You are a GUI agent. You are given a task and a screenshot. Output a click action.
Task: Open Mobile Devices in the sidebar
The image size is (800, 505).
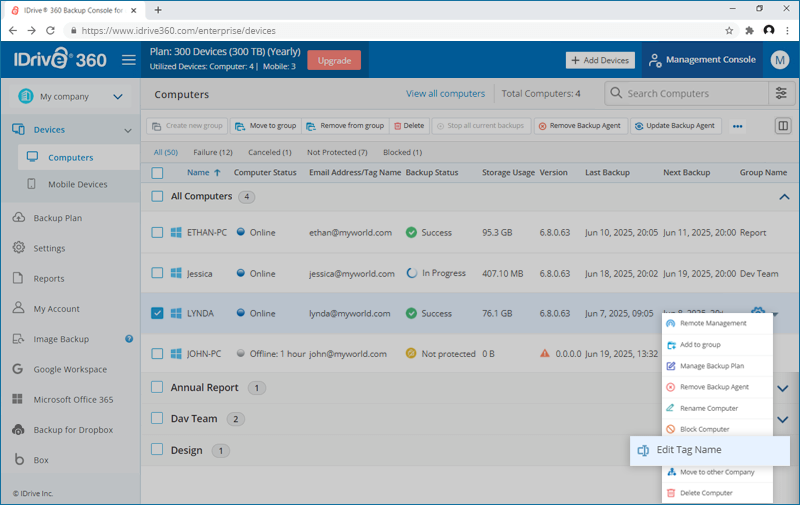[78, 184]
